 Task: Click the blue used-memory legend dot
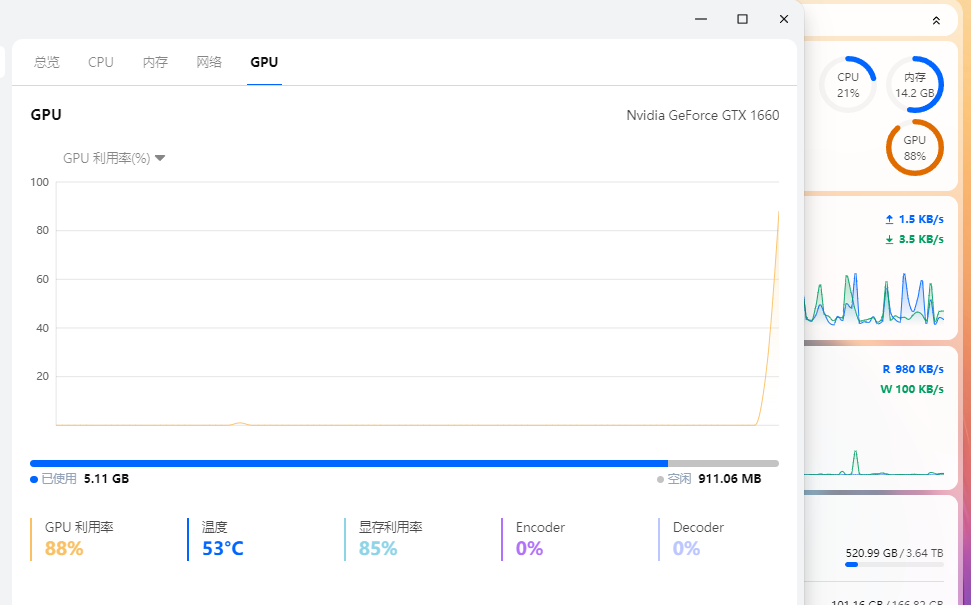click(x=34, y=479)
